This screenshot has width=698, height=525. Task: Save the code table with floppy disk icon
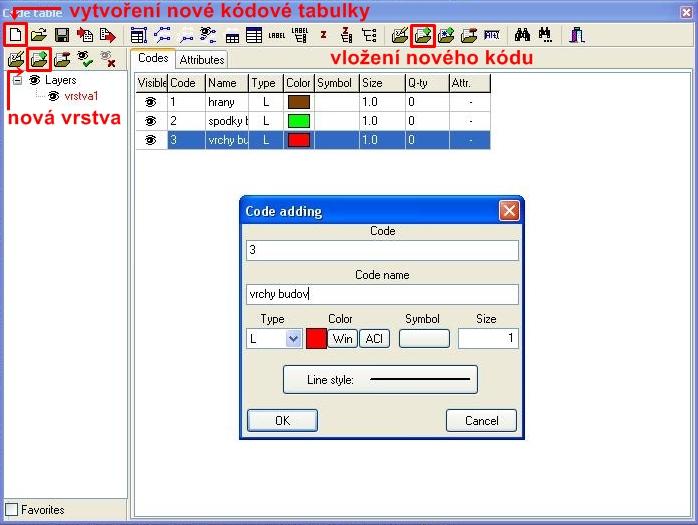(62, 35)
